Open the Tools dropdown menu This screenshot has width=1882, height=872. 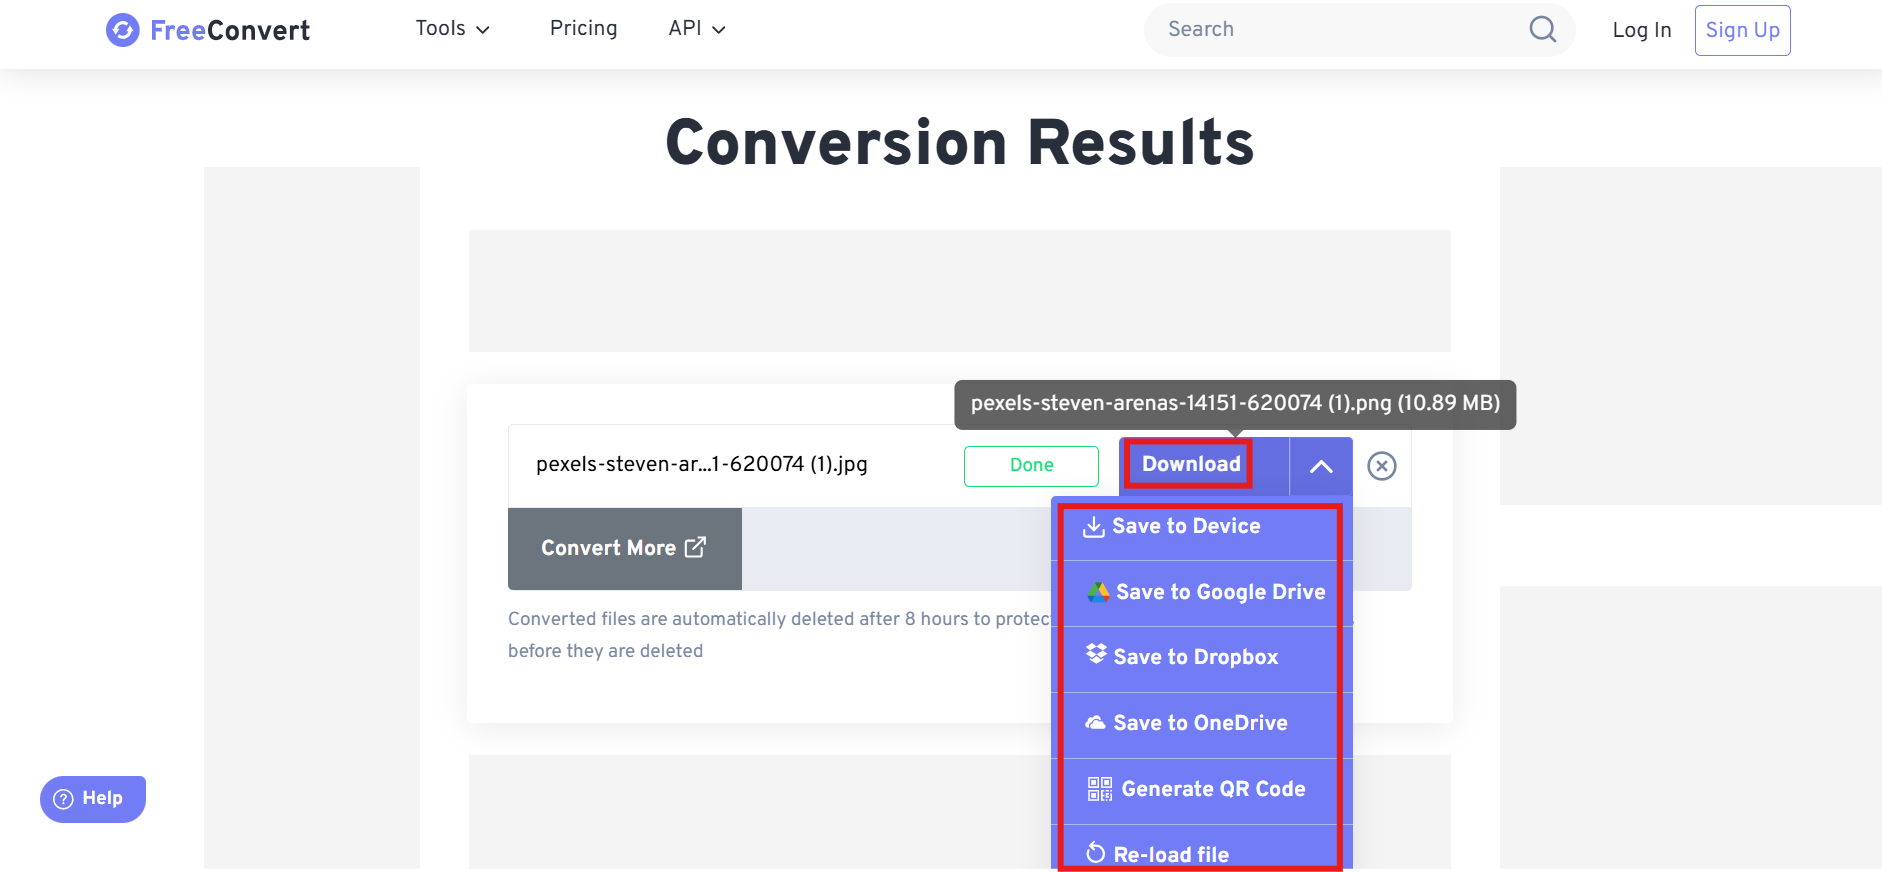click(452, 29)
